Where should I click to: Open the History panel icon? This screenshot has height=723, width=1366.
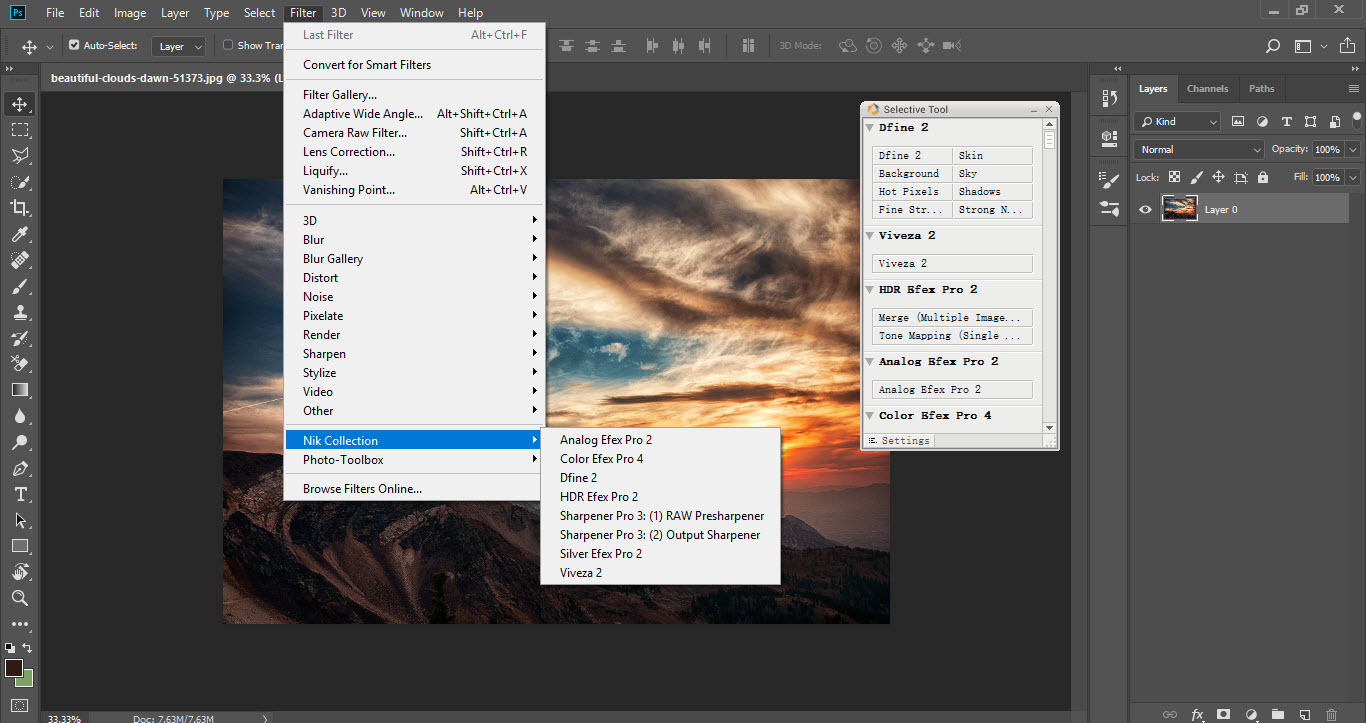click(1109, 98)
